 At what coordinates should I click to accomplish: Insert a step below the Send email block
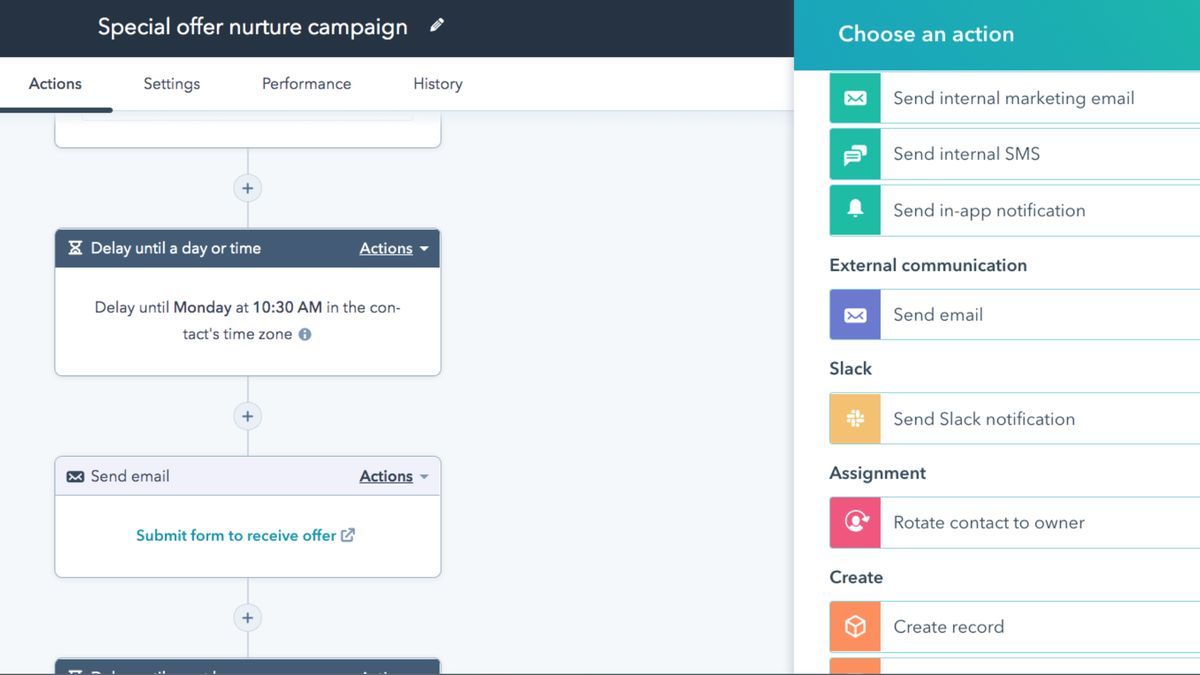tap(248, 617)
